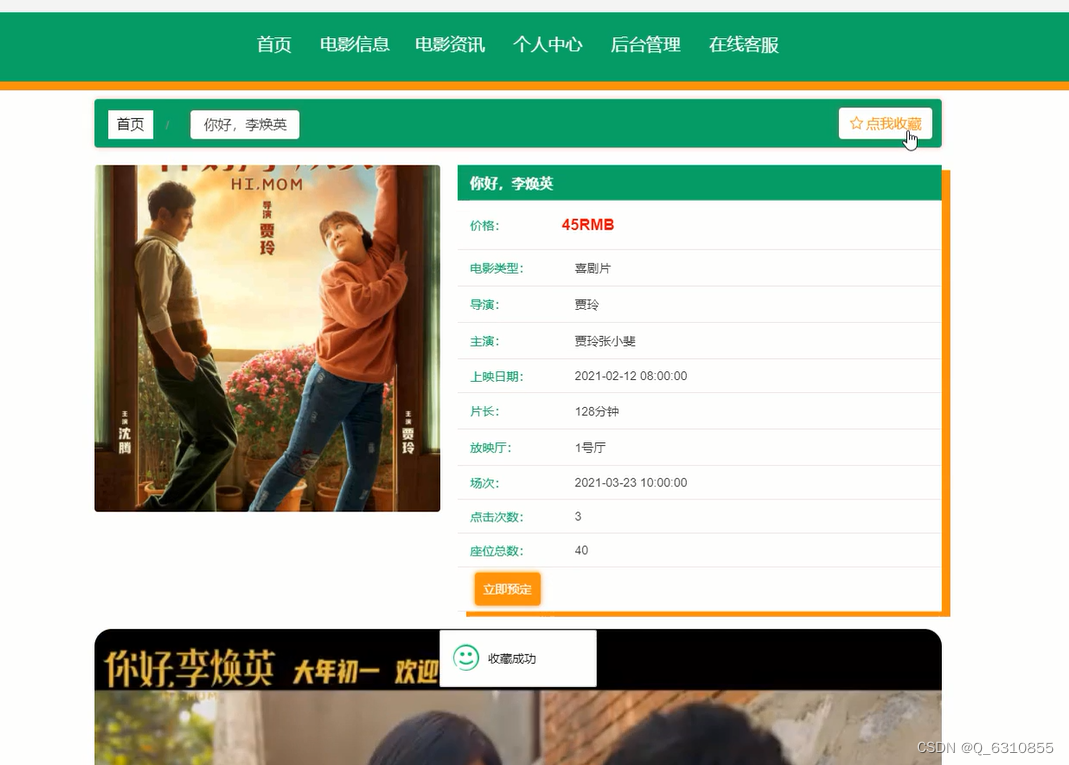Click the 点我收藏 favorite button
Viewport: 1069px width, 765px height.
tap(886, 123)
